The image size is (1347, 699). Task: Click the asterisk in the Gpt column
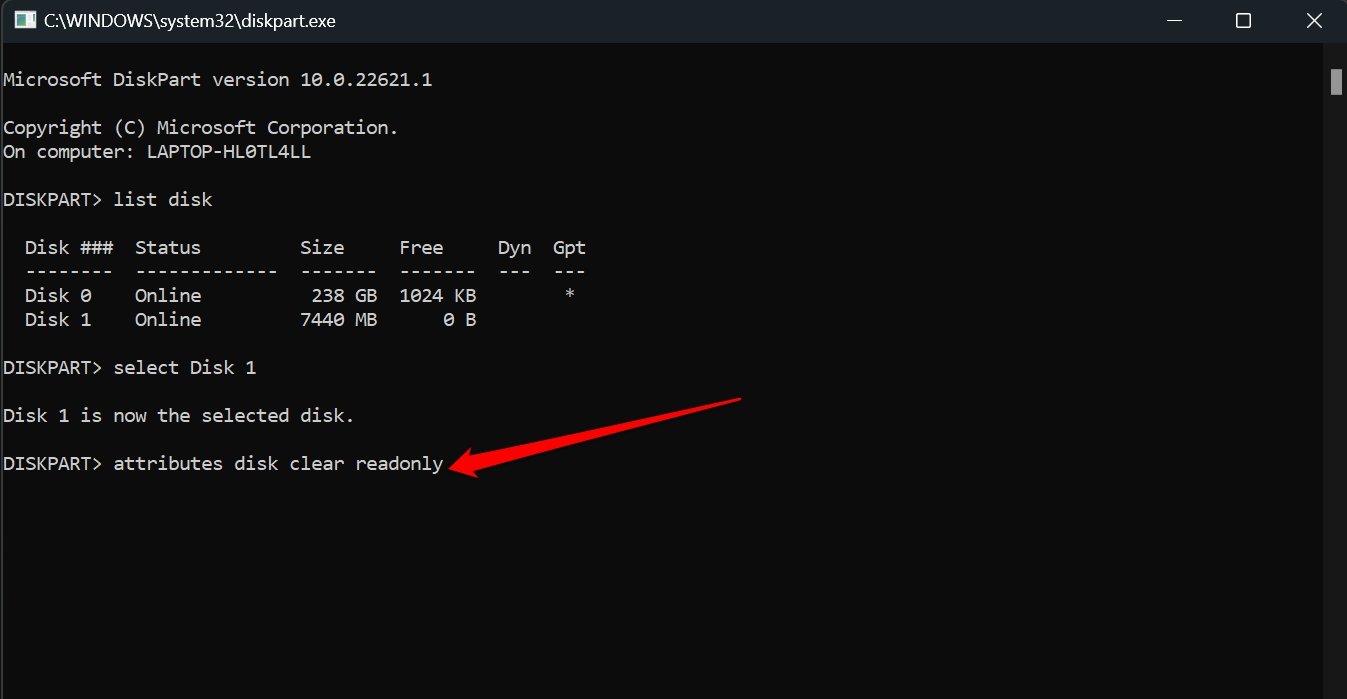569,295
